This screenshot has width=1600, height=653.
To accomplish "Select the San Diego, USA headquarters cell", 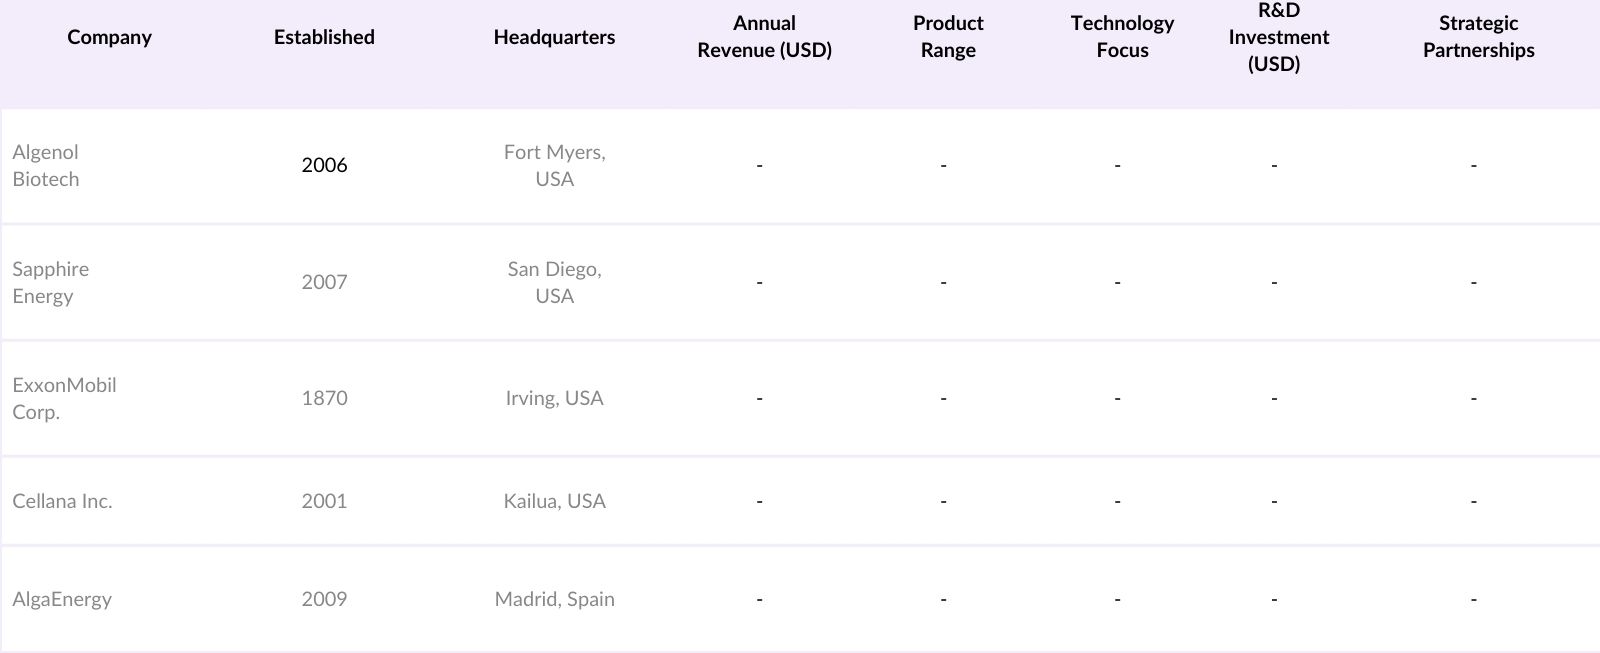I will click(554, 283).
